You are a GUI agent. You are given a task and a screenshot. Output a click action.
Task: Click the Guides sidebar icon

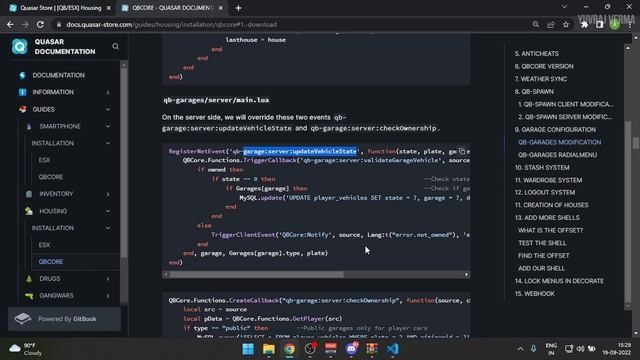click(22, 109)
